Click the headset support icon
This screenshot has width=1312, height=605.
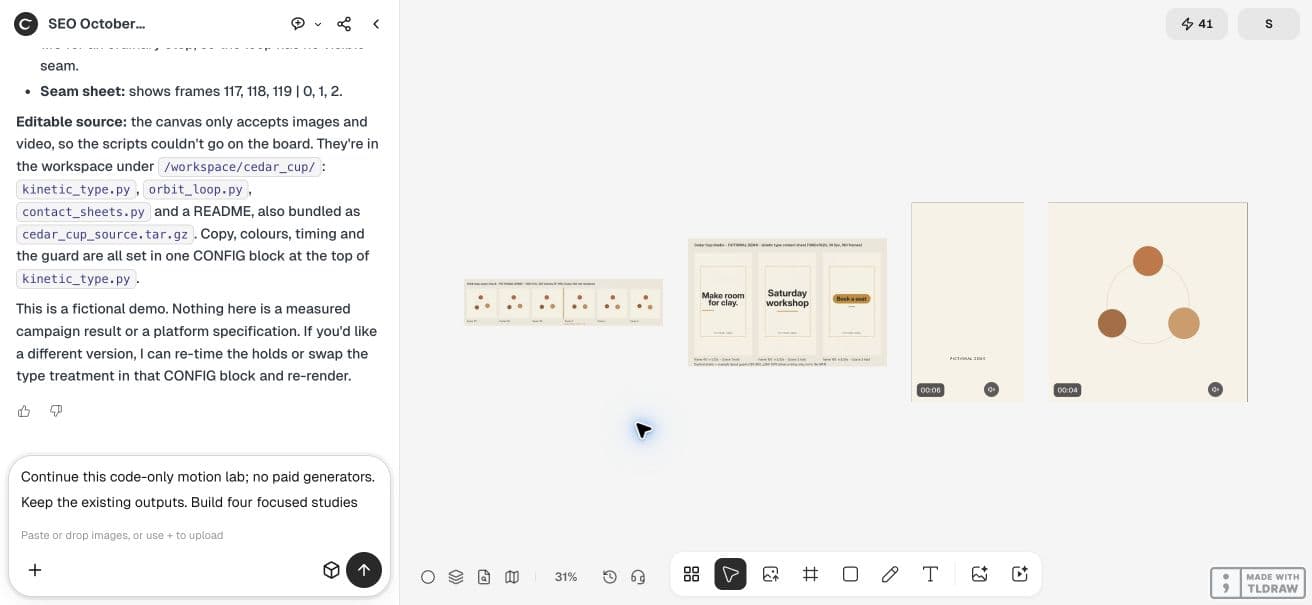click(x=638, y=577)
